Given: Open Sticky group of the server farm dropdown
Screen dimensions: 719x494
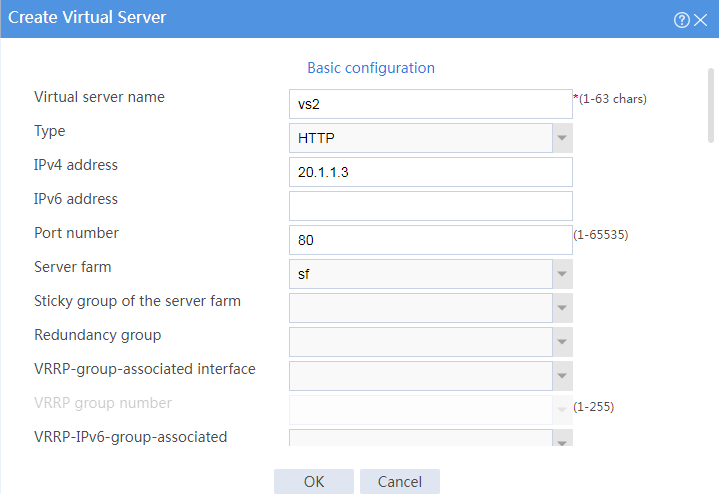Looking at the screenshot, I should click(x=562, y=308).
